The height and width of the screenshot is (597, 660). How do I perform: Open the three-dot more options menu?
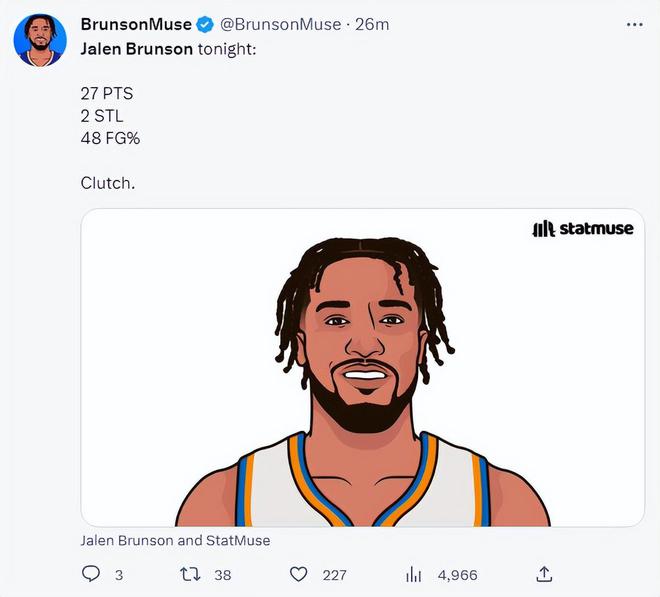(x=634, y=25)
